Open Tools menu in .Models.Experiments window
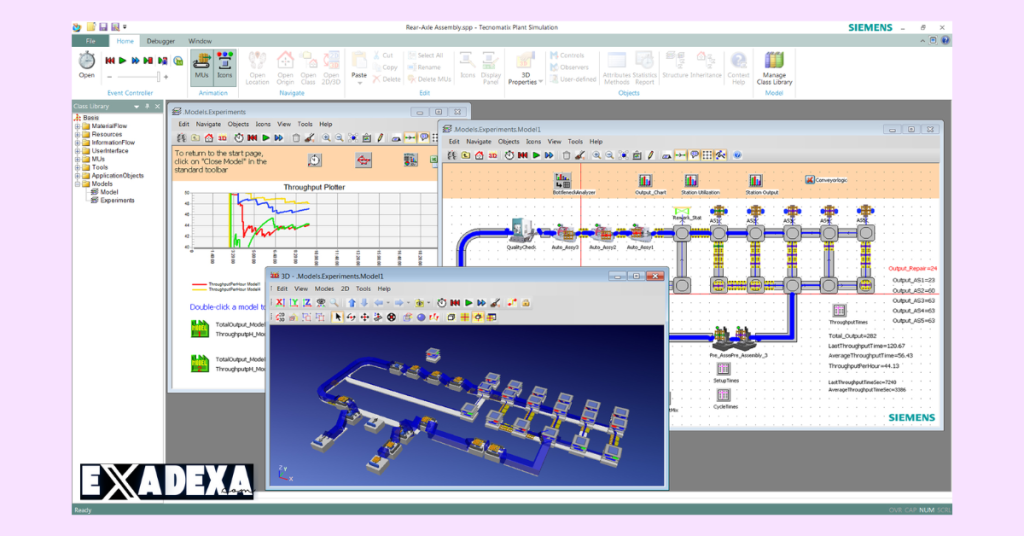Screen dimensions: 1024x536 pos(305,124)
